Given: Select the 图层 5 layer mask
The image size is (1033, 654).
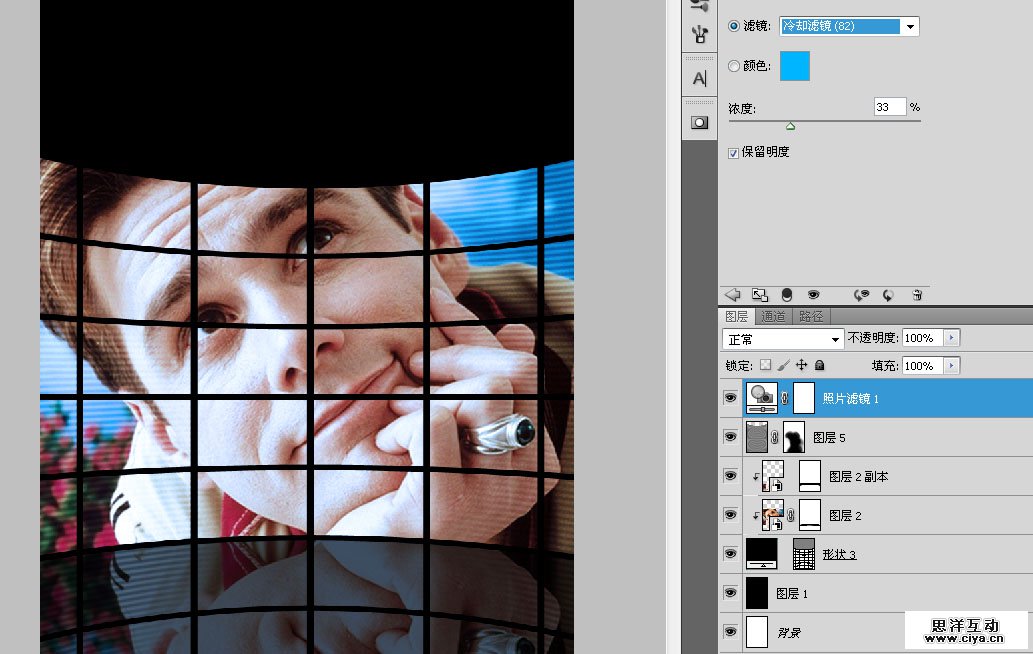Looking at the screenshot, I should (x=794, y=437).
